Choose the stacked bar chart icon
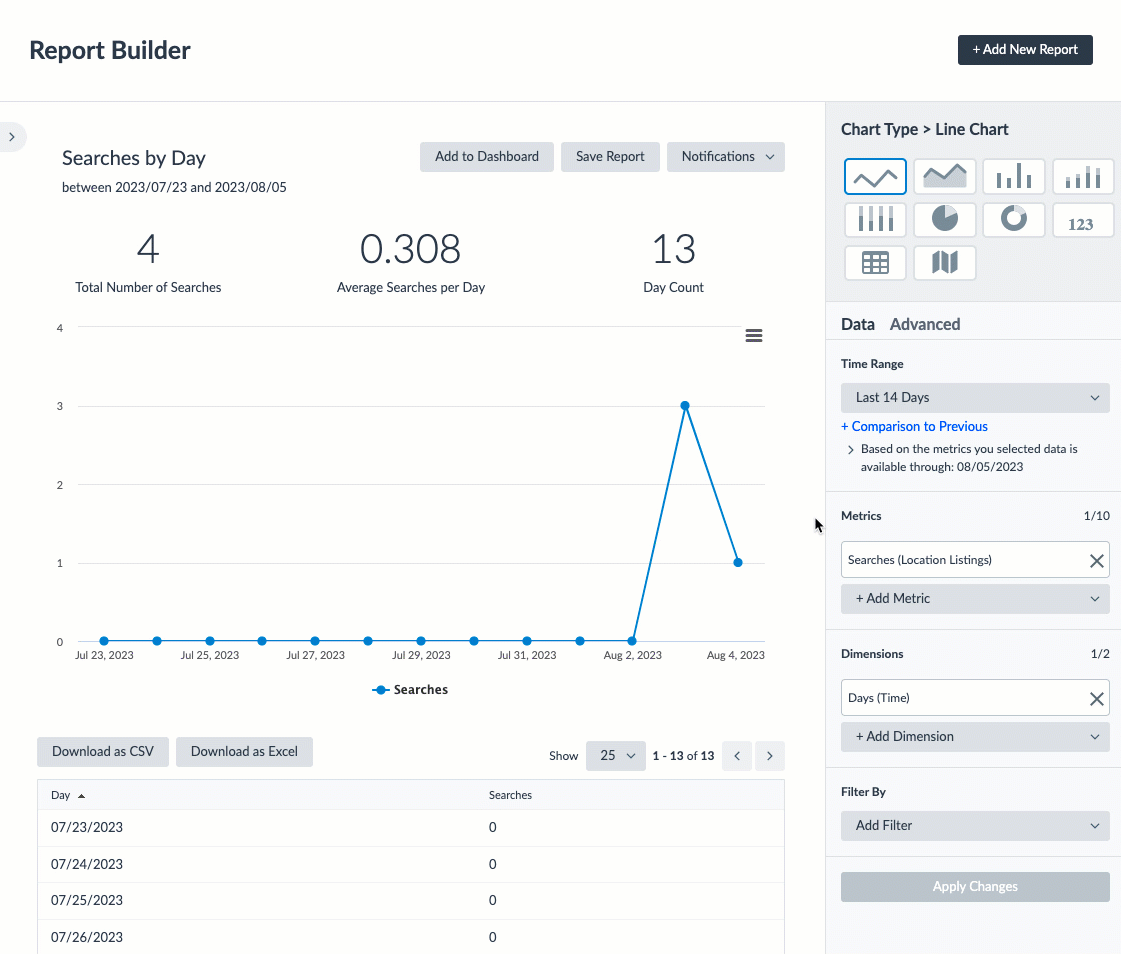The width and height of the screenshot is (1121, 954). tap(1083, 176)
